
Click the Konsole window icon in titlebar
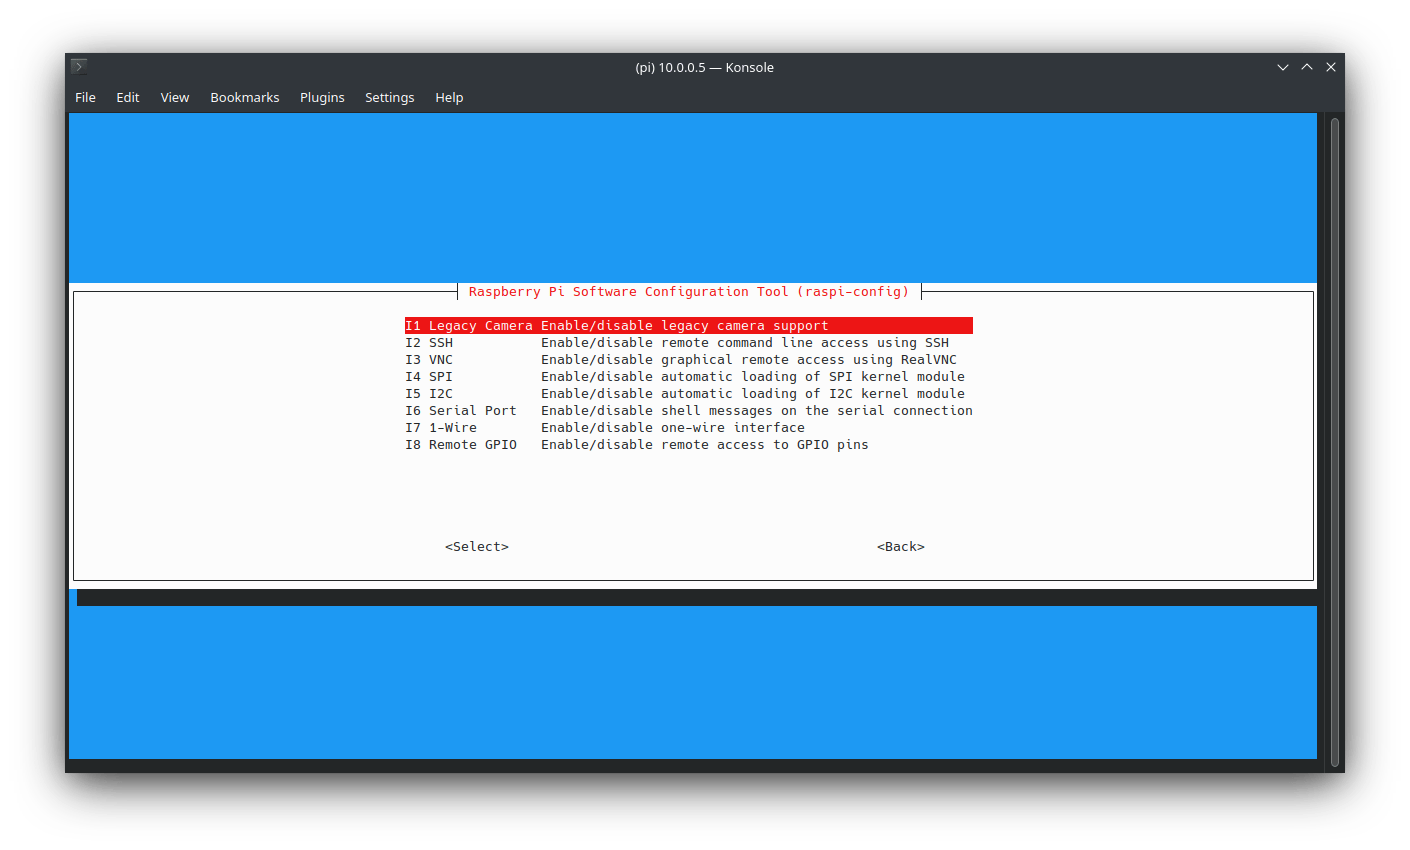[77, 66]
